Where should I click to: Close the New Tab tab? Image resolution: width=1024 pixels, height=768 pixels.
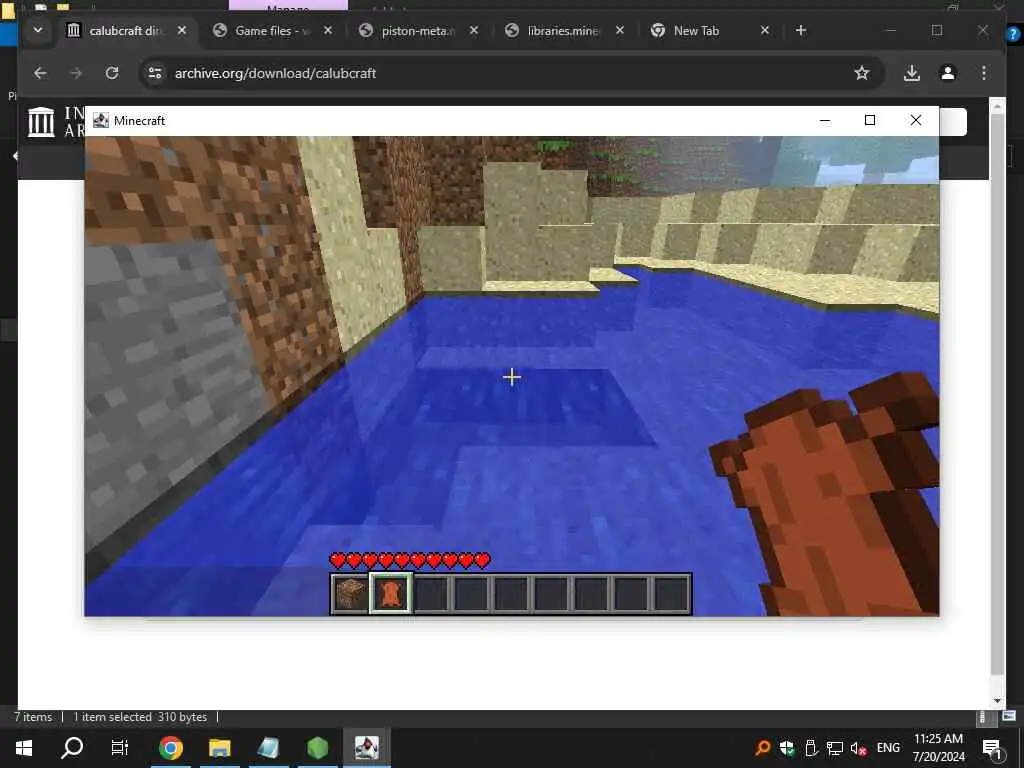pos(765,31)
